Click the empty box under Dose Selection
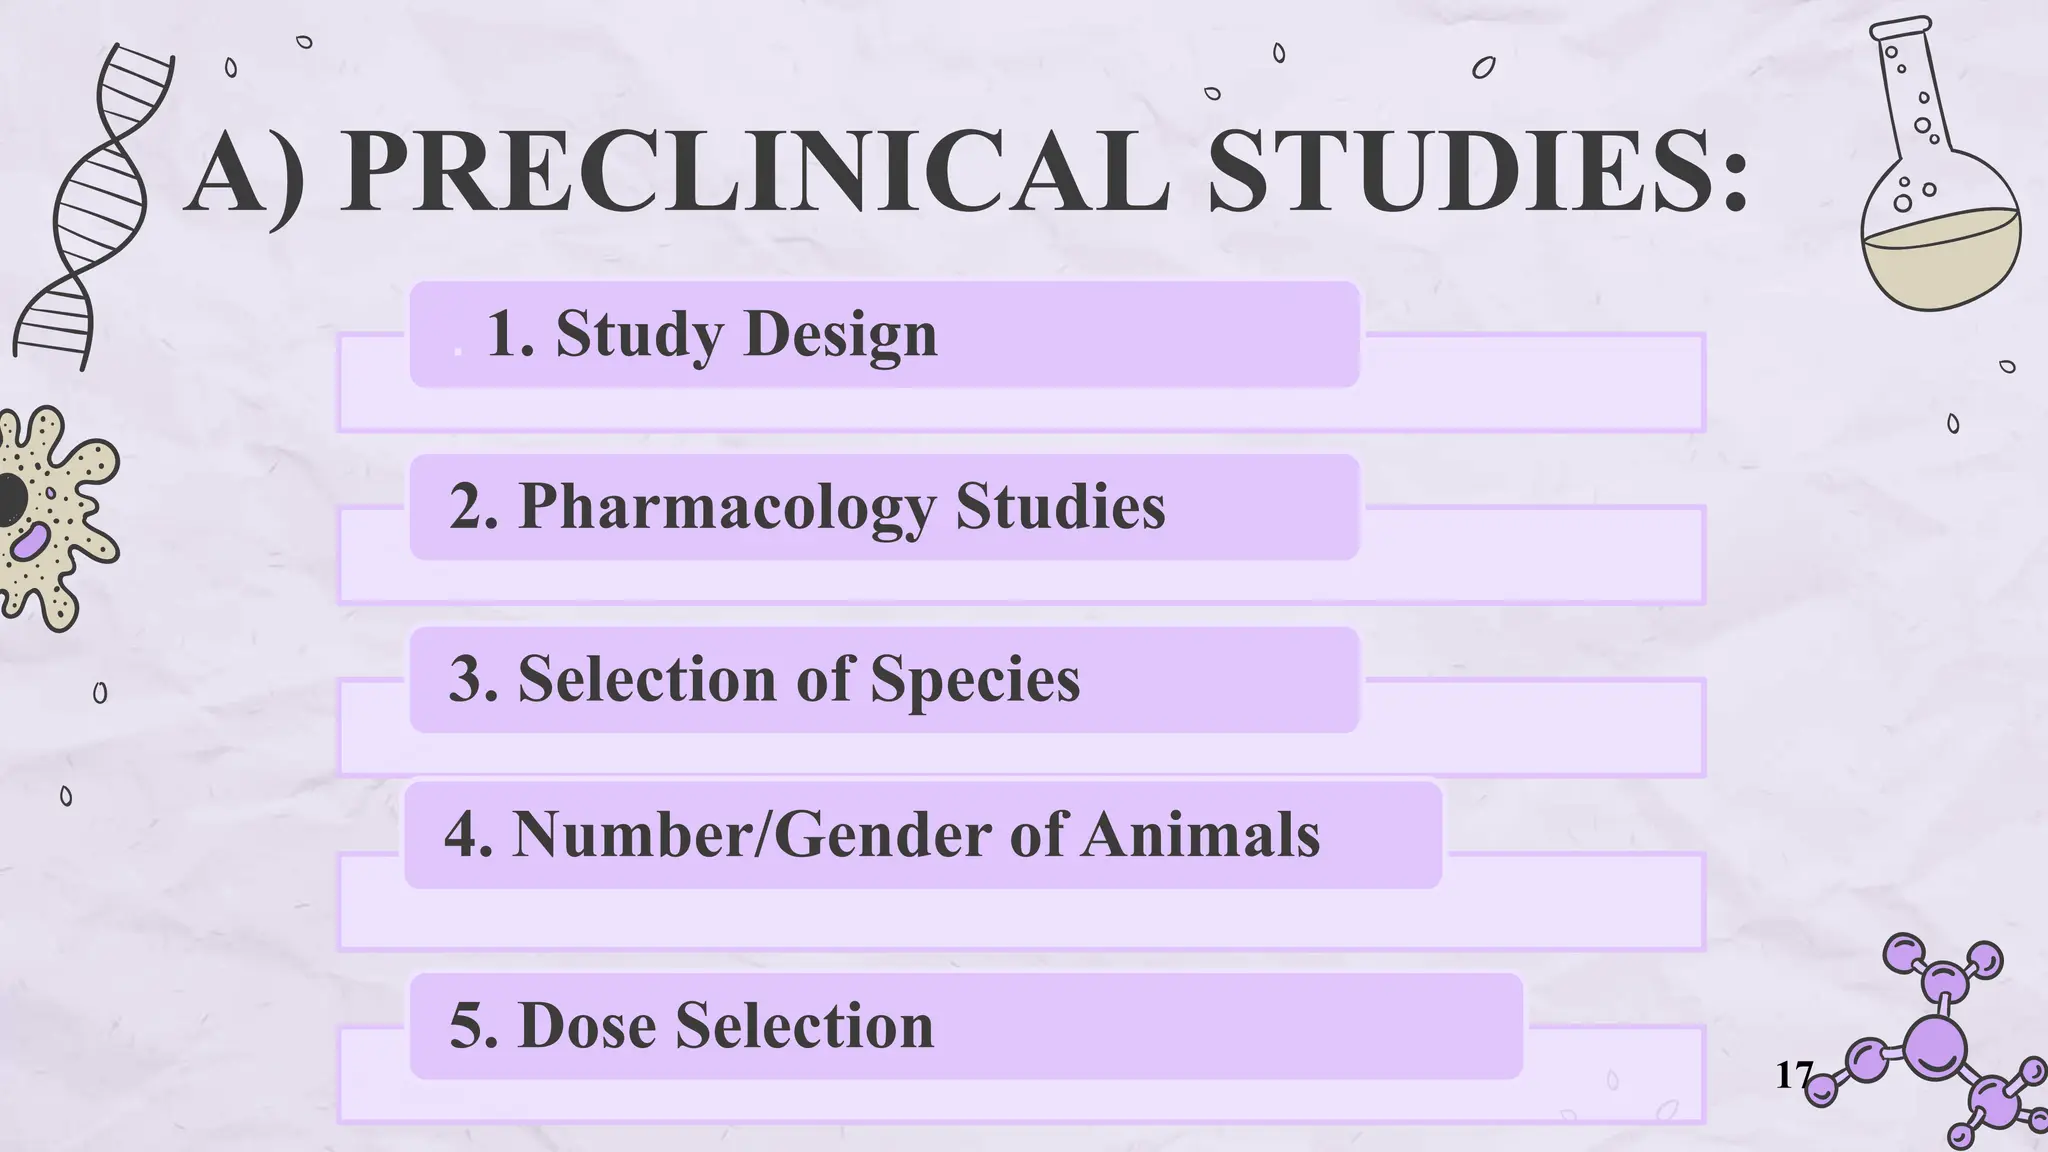This screenshot has height=1152, width=2048. coord(1020,1100)
